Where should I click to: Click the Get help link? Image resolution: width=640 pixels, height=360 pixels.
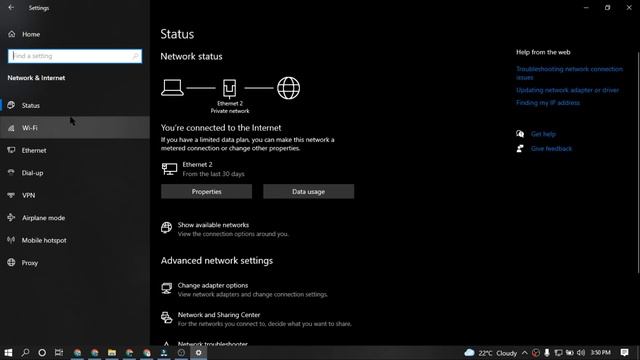[x=543, y=134]
